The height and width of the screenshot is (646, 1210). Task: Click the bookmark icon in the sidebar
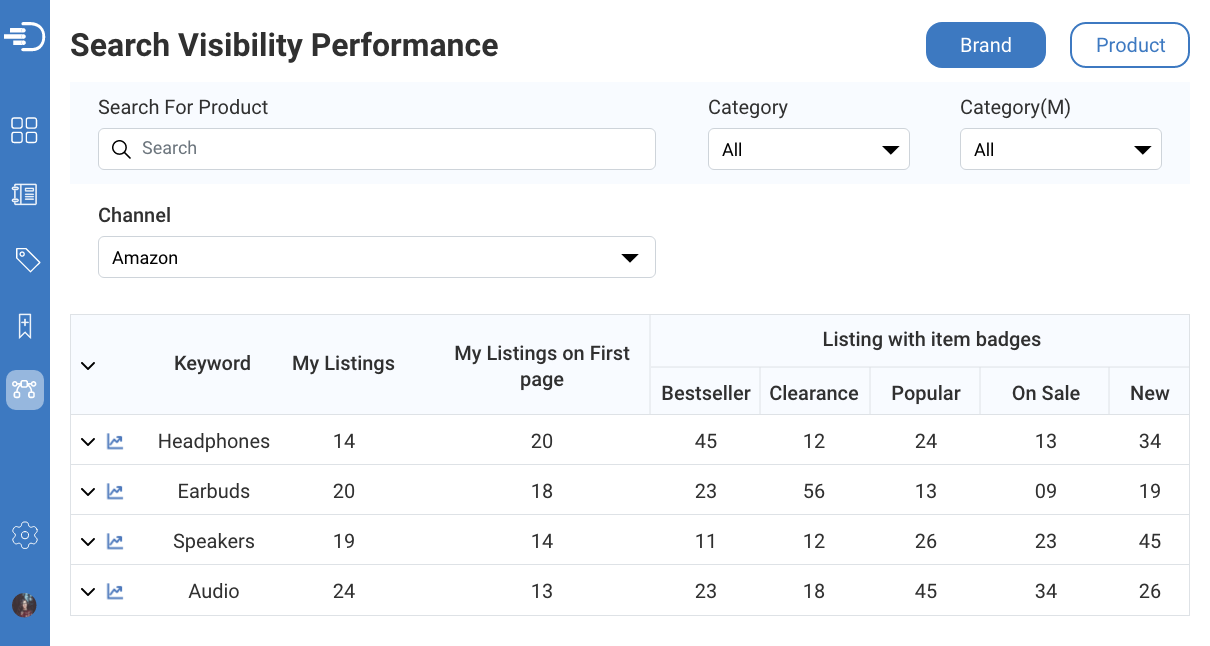pyautogui.click(x=24, y=325)
